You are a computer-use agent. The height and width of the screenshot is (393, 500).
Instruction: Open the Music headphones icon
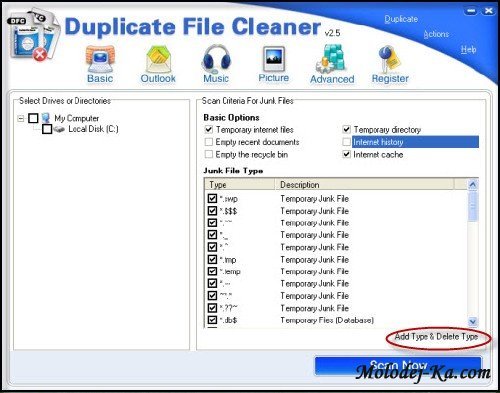click(x=216, y=59)
